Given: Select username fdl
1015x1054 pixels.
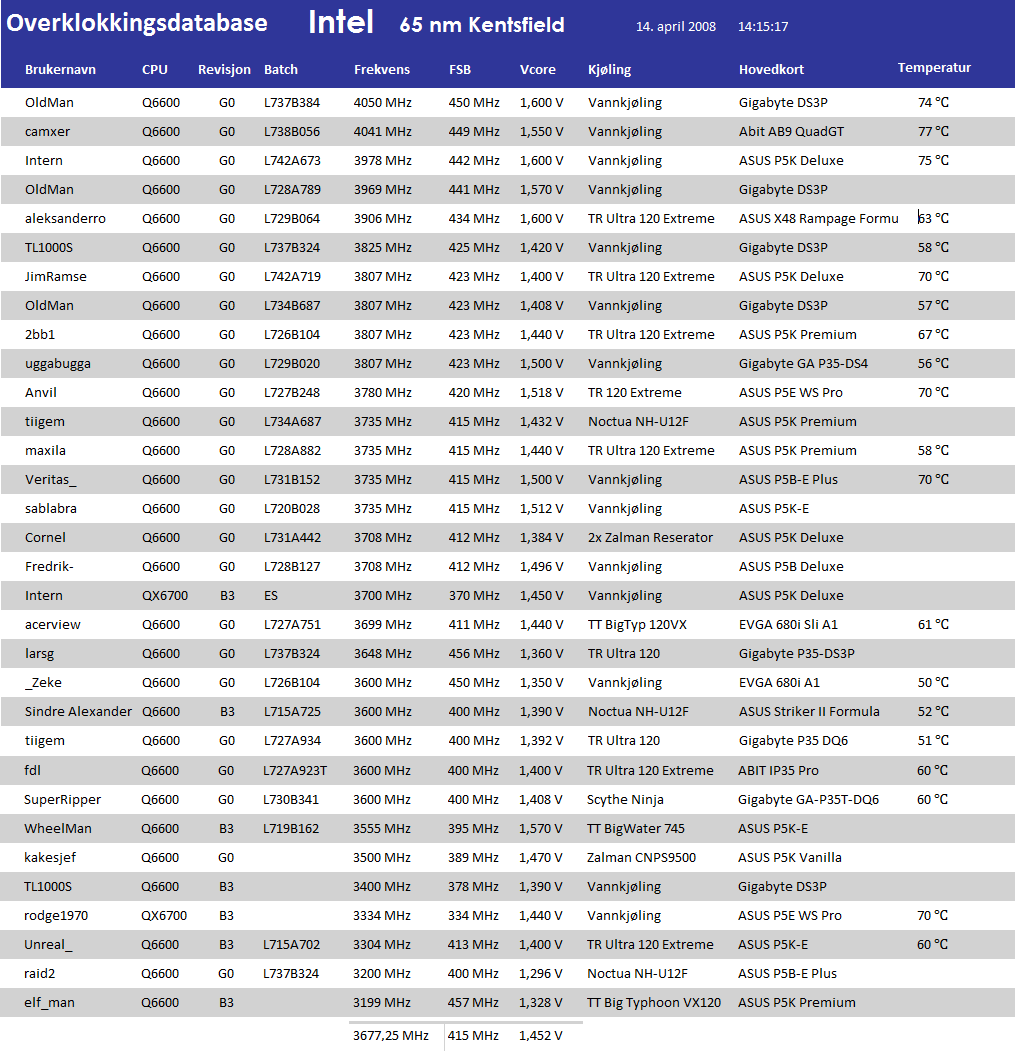Looking at the screenshot, I should pyautogui.click(x=32, y=770).
